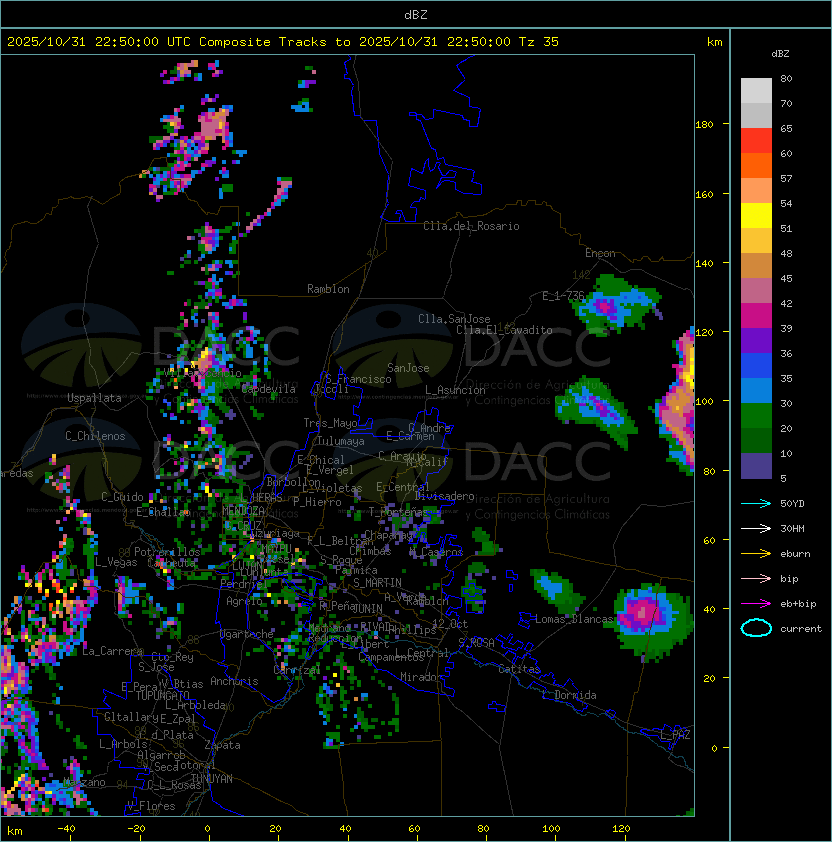Click the 'Tz 35' header text
The height and width of the screenshot is (842, 832).
coord(539,42)
